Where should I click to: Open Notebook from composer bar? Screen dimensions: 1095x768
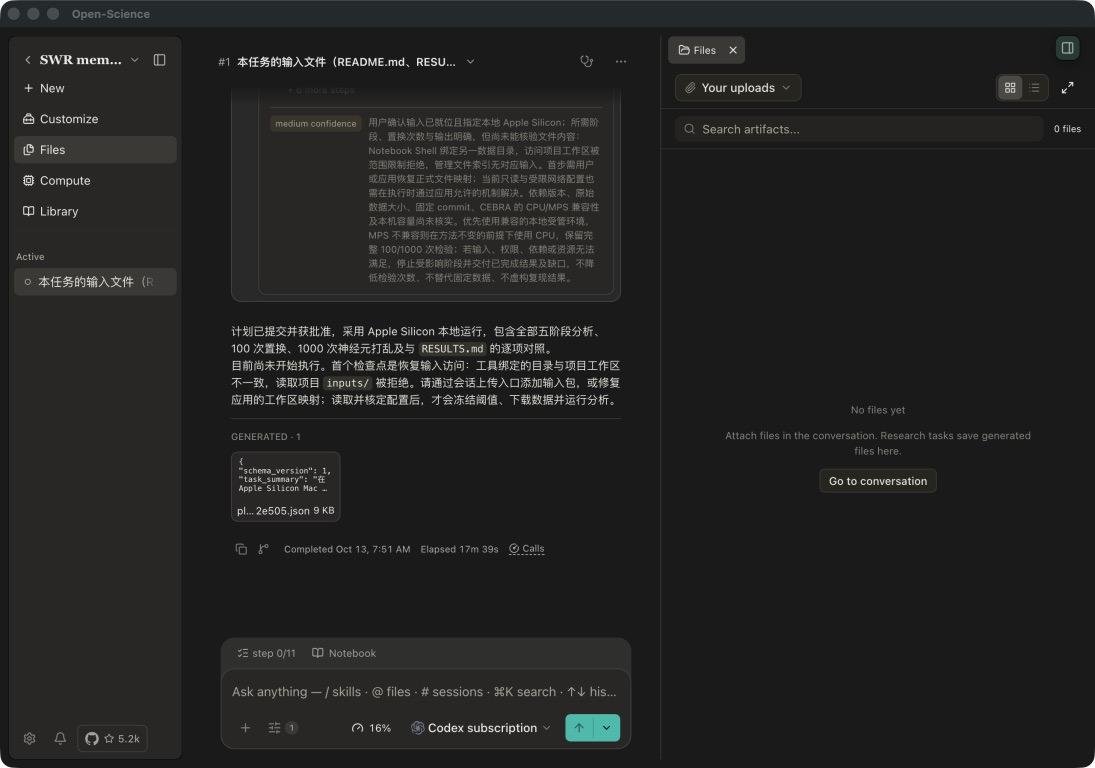(x=344, y=653)
